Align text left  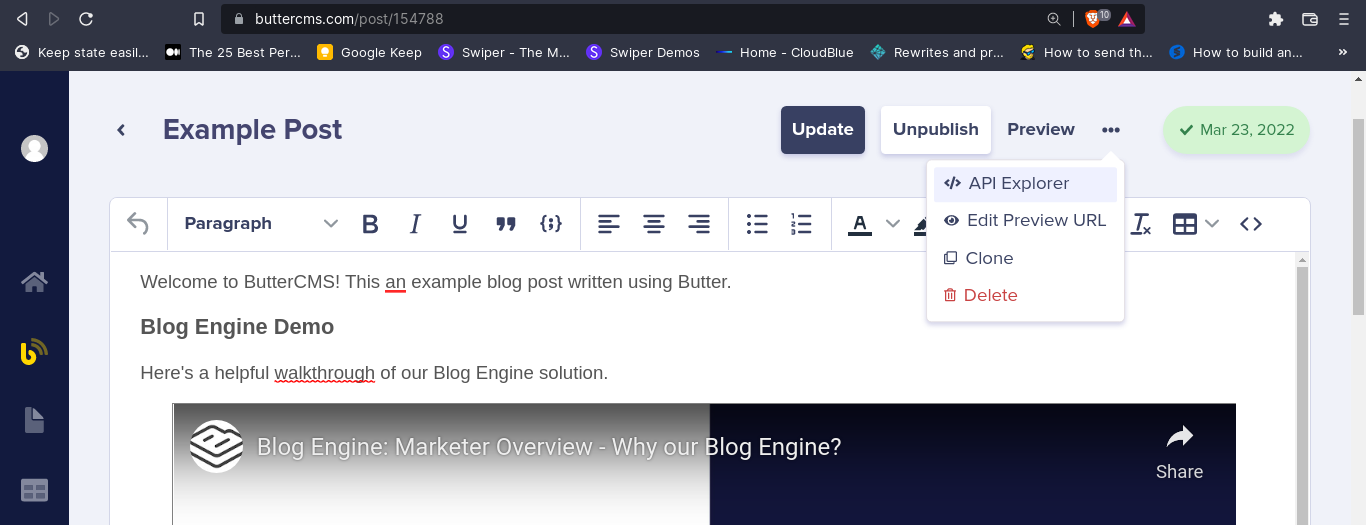coord(609,224)
